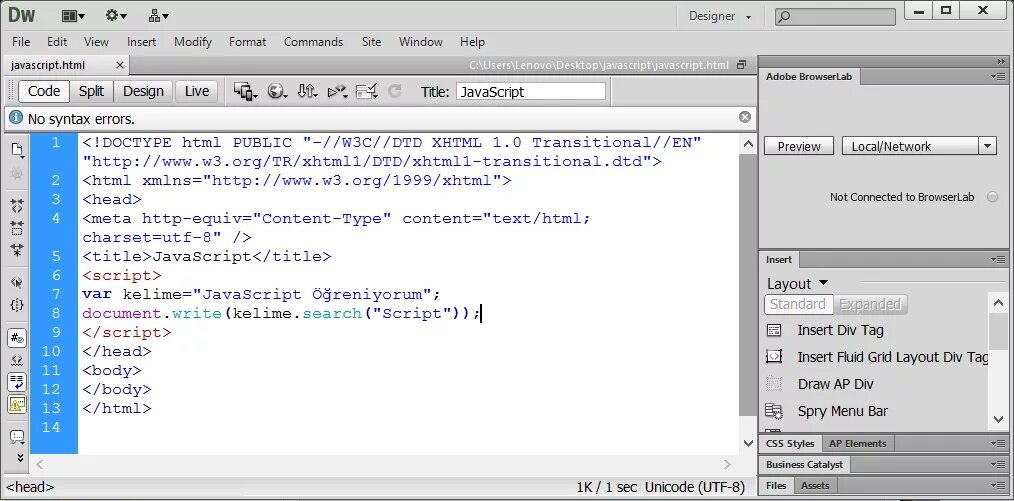Open the Extend Dreamweaver gear menu

pos(116,16)
